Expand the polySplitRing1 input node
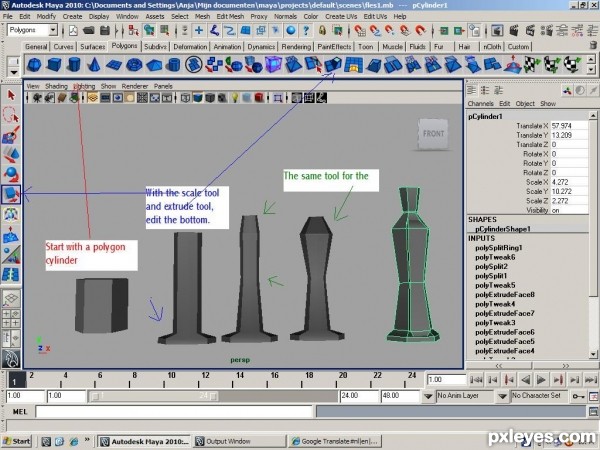Viewport: 600px width, 450px height. click(499, 248)
